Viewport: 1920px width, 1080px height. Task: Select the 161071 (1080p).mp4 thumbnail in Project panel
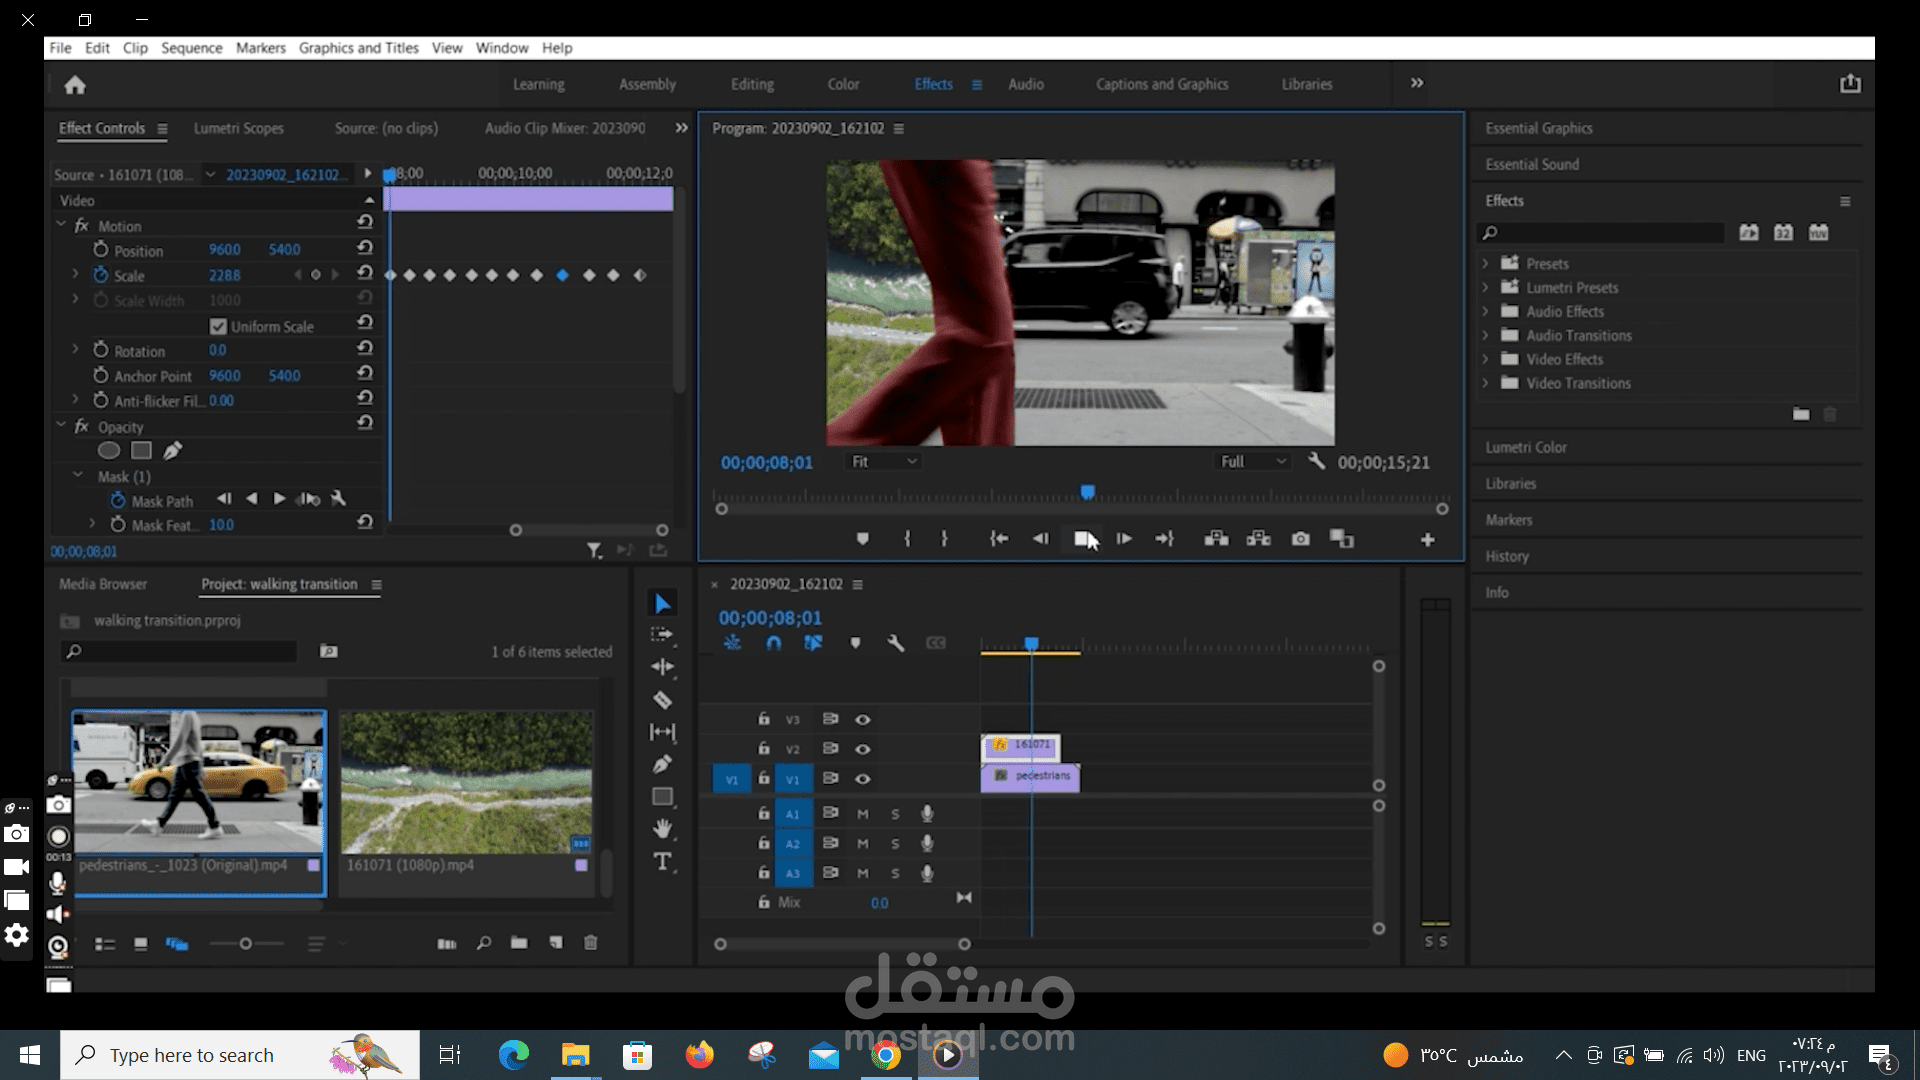(465, 783)
